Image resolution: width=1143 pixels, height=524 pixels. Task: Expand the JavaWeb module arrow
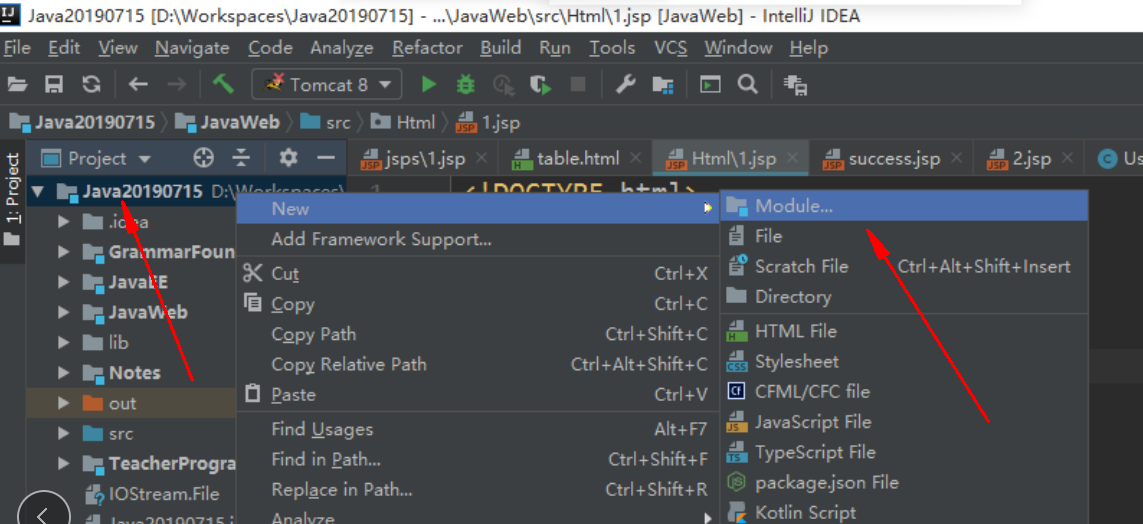[64, 312]
